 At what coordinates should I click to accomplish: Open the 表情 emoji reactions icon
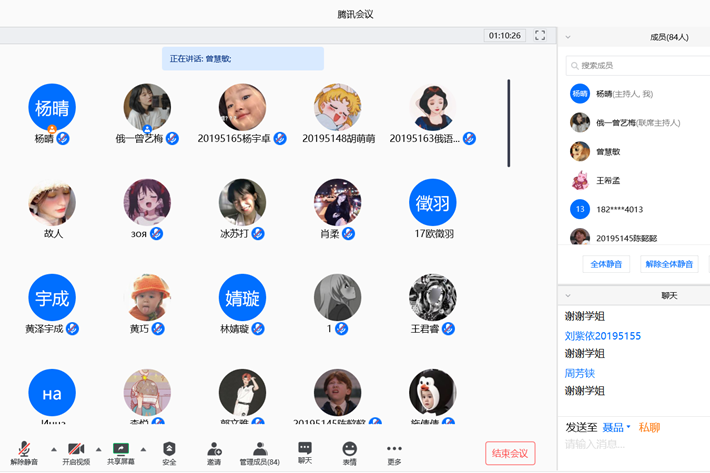point(349,449)
